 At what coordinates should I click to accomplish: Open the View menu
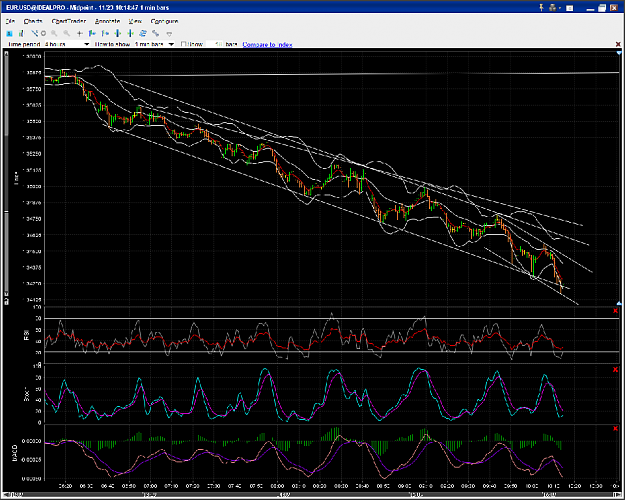coord(135,21)
